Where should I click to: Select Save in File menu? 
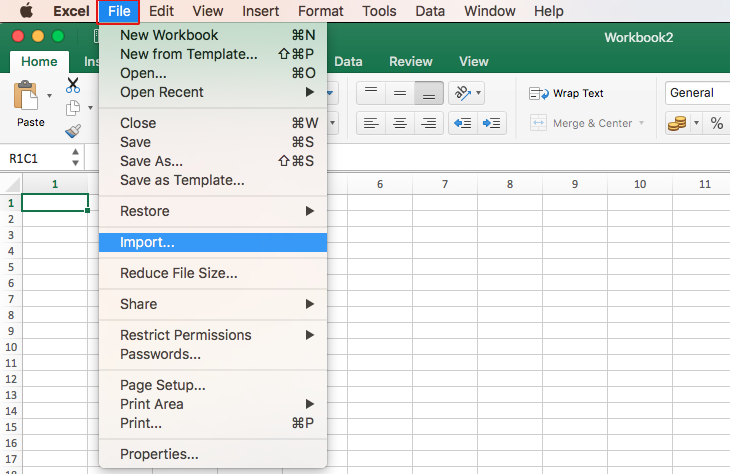(213, 142)
